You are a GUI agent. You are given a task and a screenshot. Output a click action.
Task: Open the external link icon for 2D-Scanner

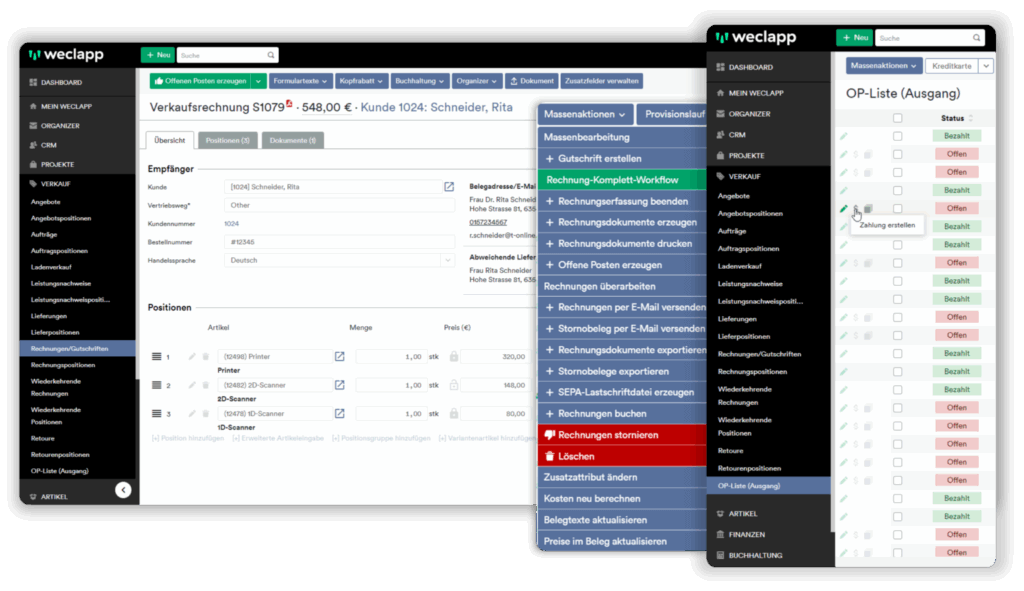[339, 385]
